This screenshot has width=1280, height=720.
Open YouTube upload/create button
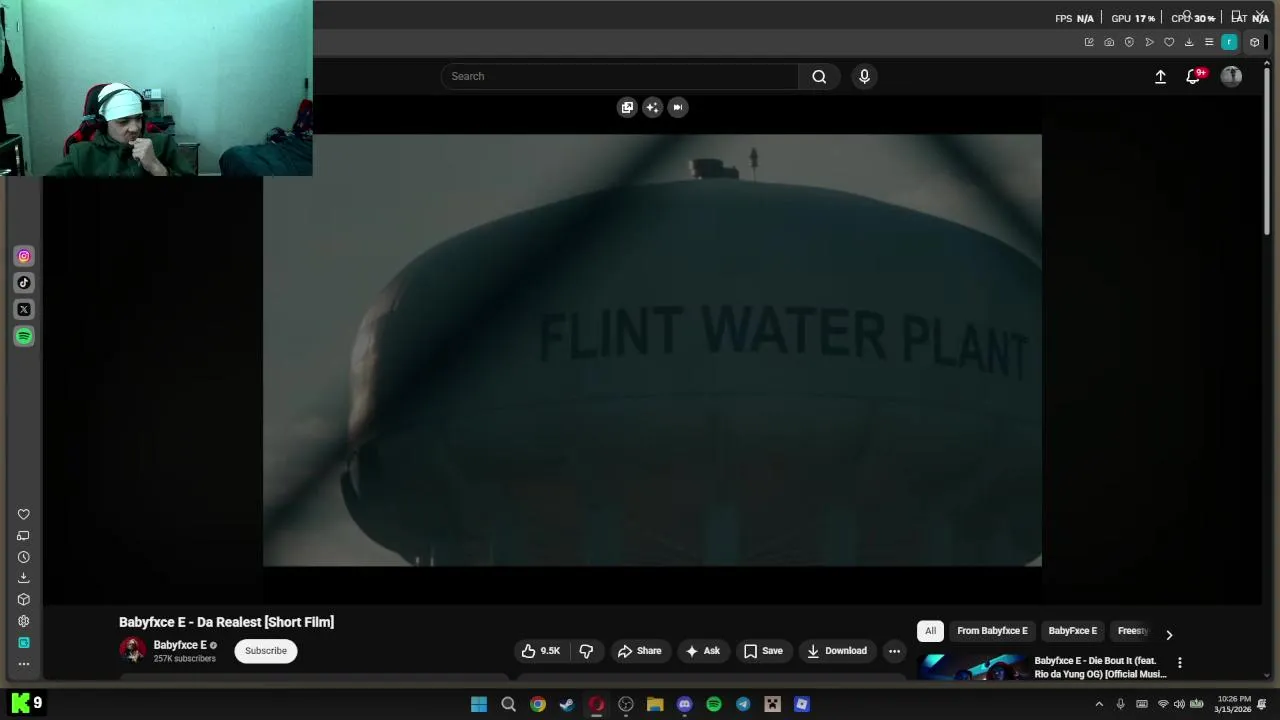(x=1160, y=77)
